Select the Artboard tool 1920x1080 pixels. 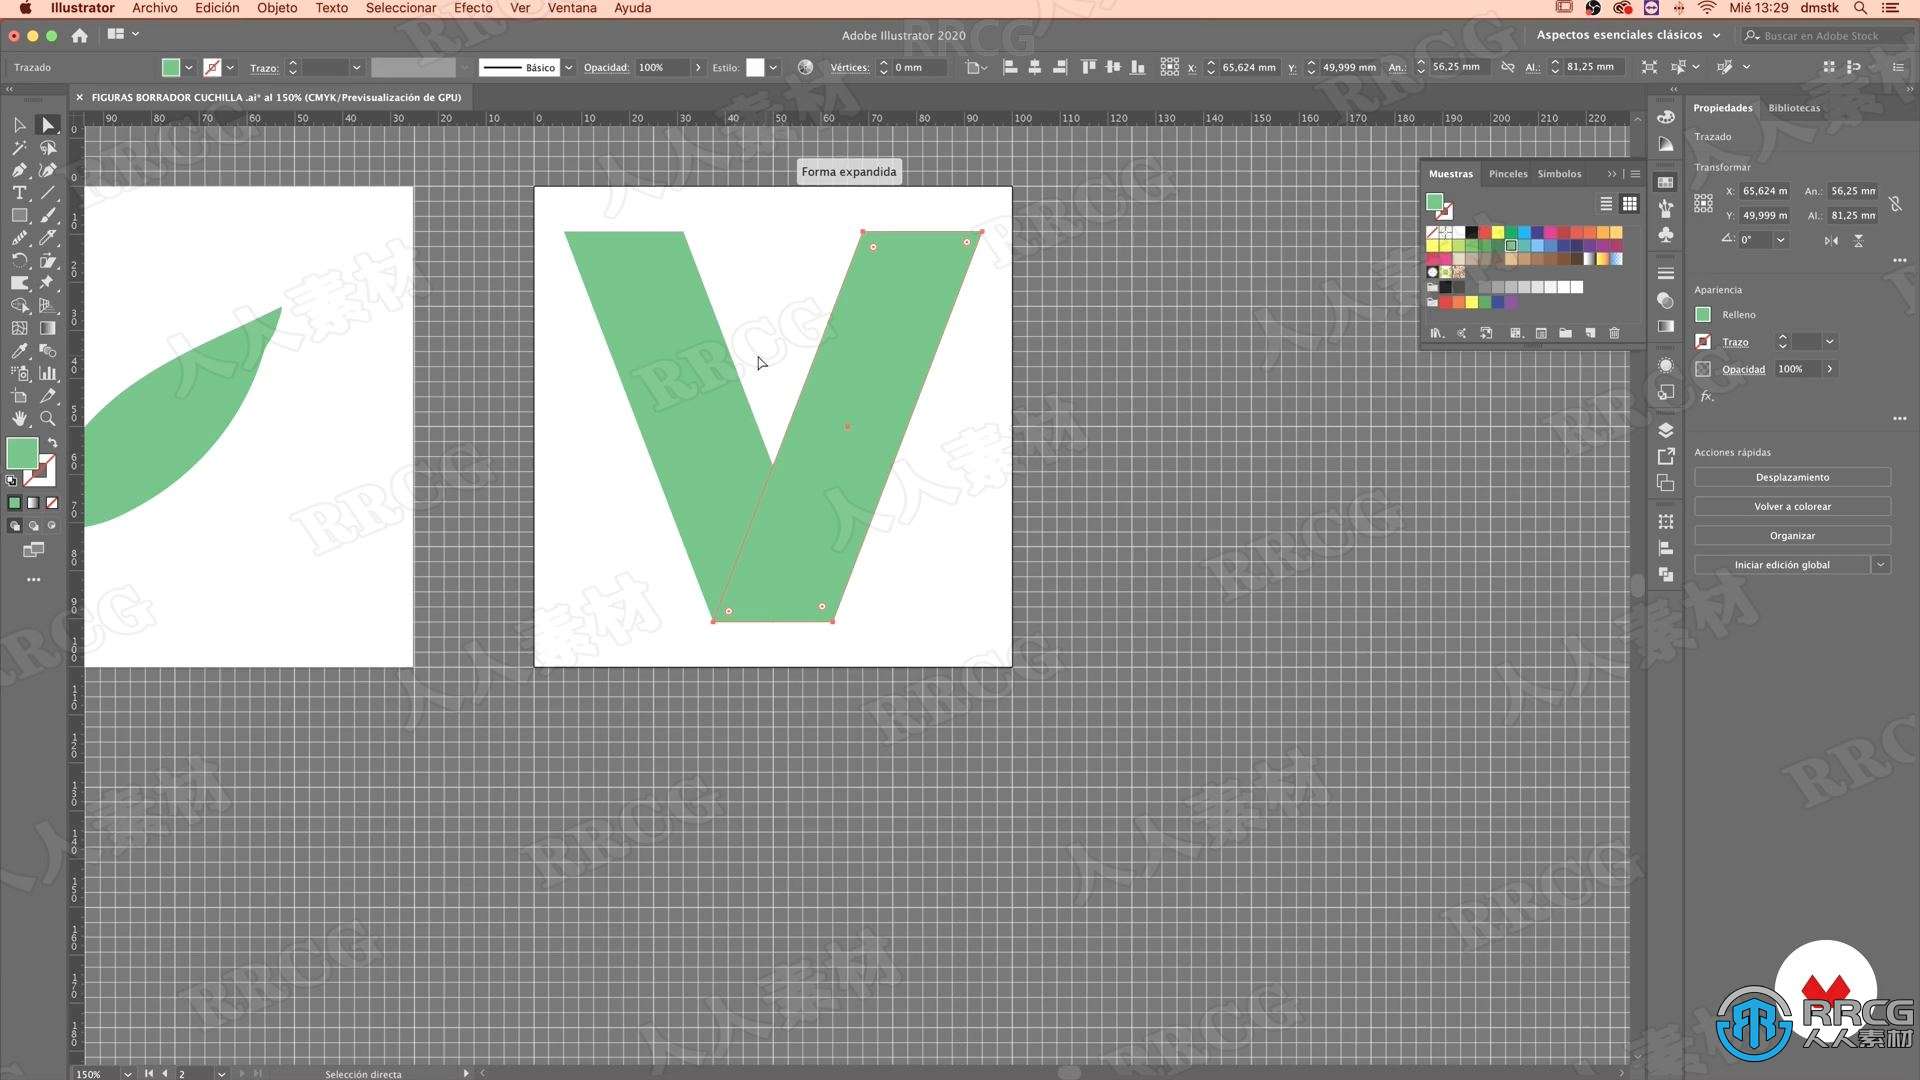coord(19,396)
